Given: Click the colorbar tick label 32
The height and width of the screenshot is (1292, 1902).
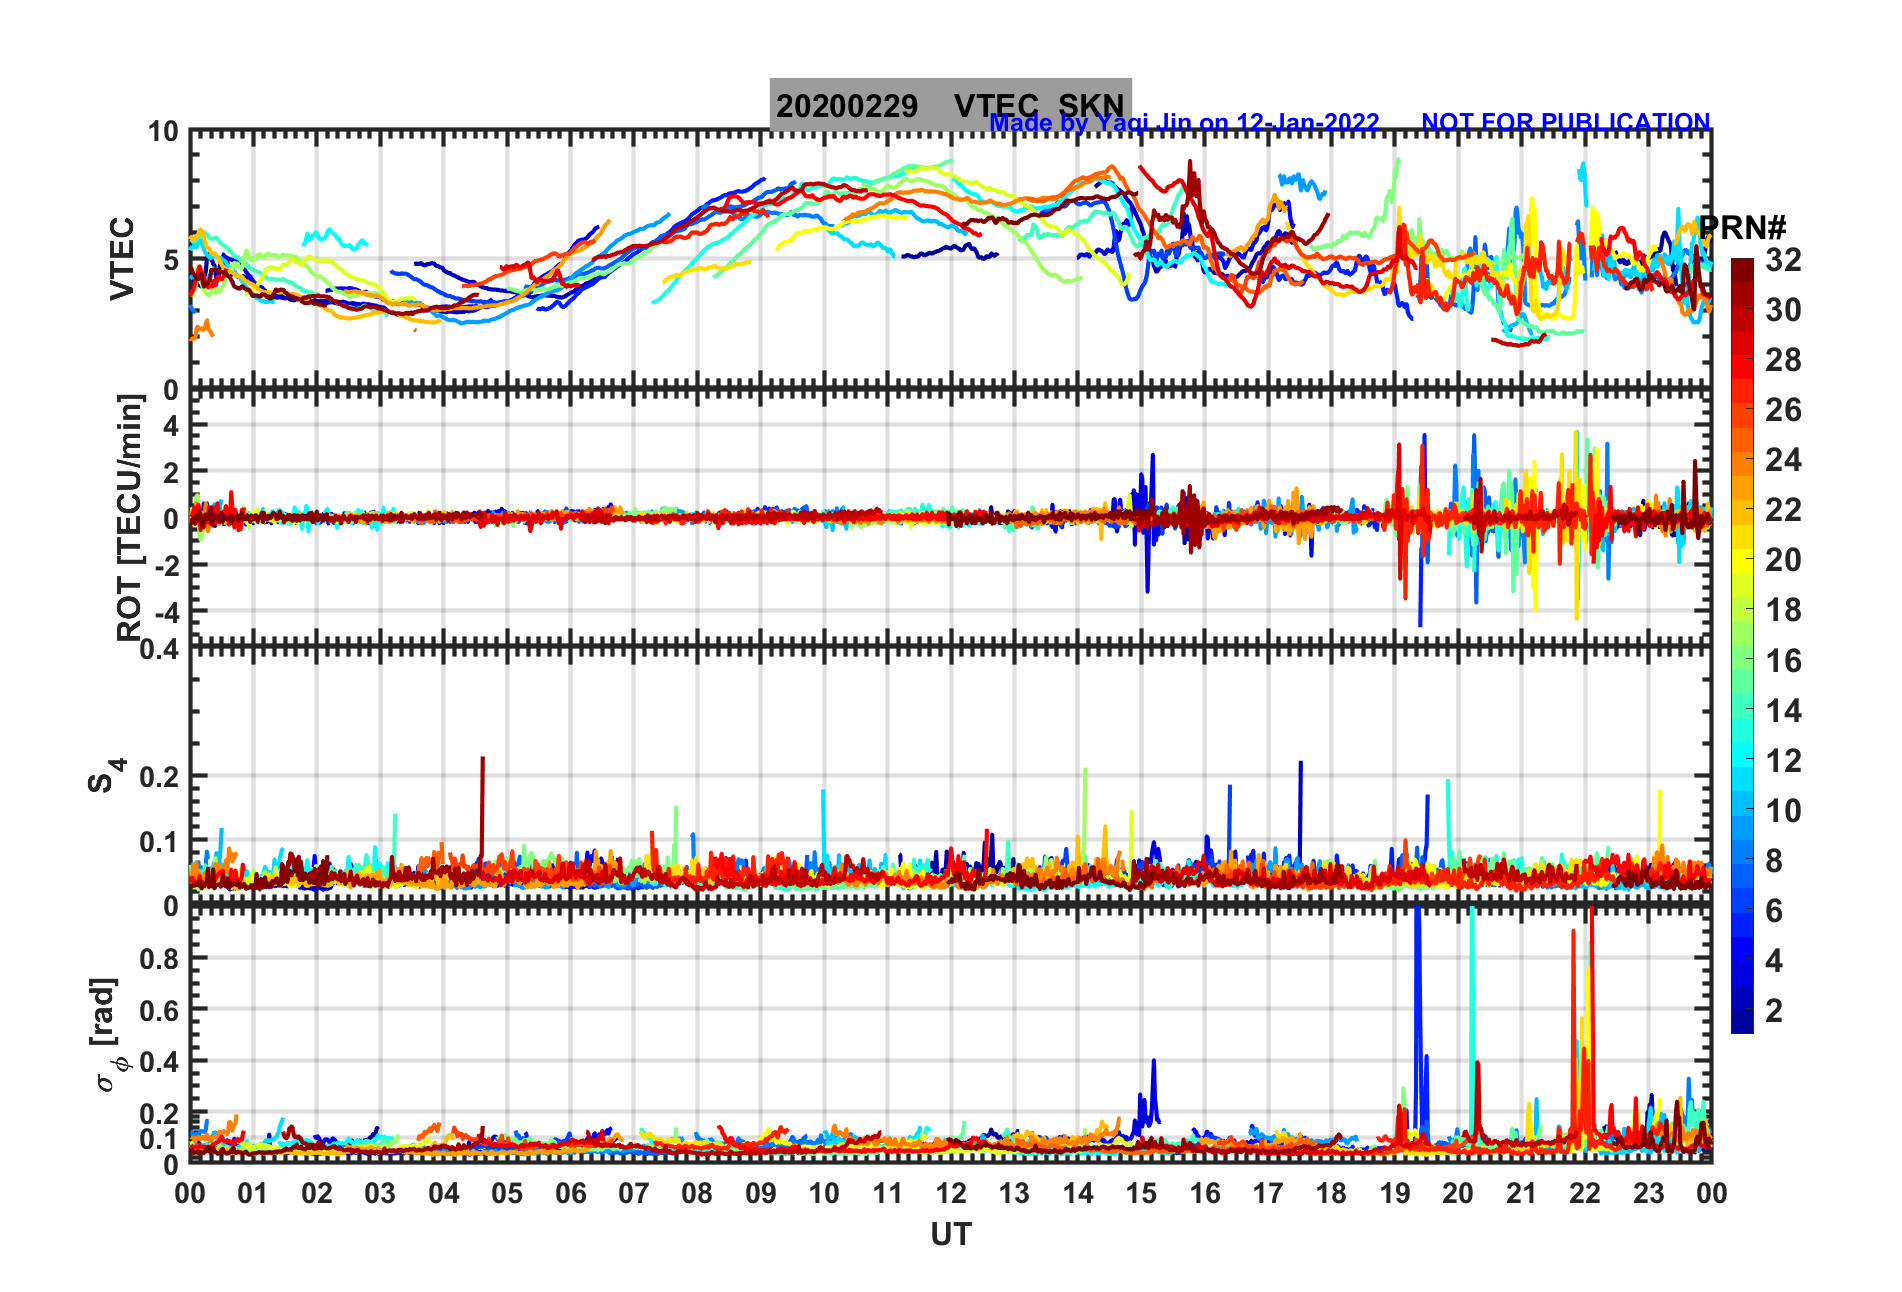Looking at the screenshot, I should coord(1783,260).
